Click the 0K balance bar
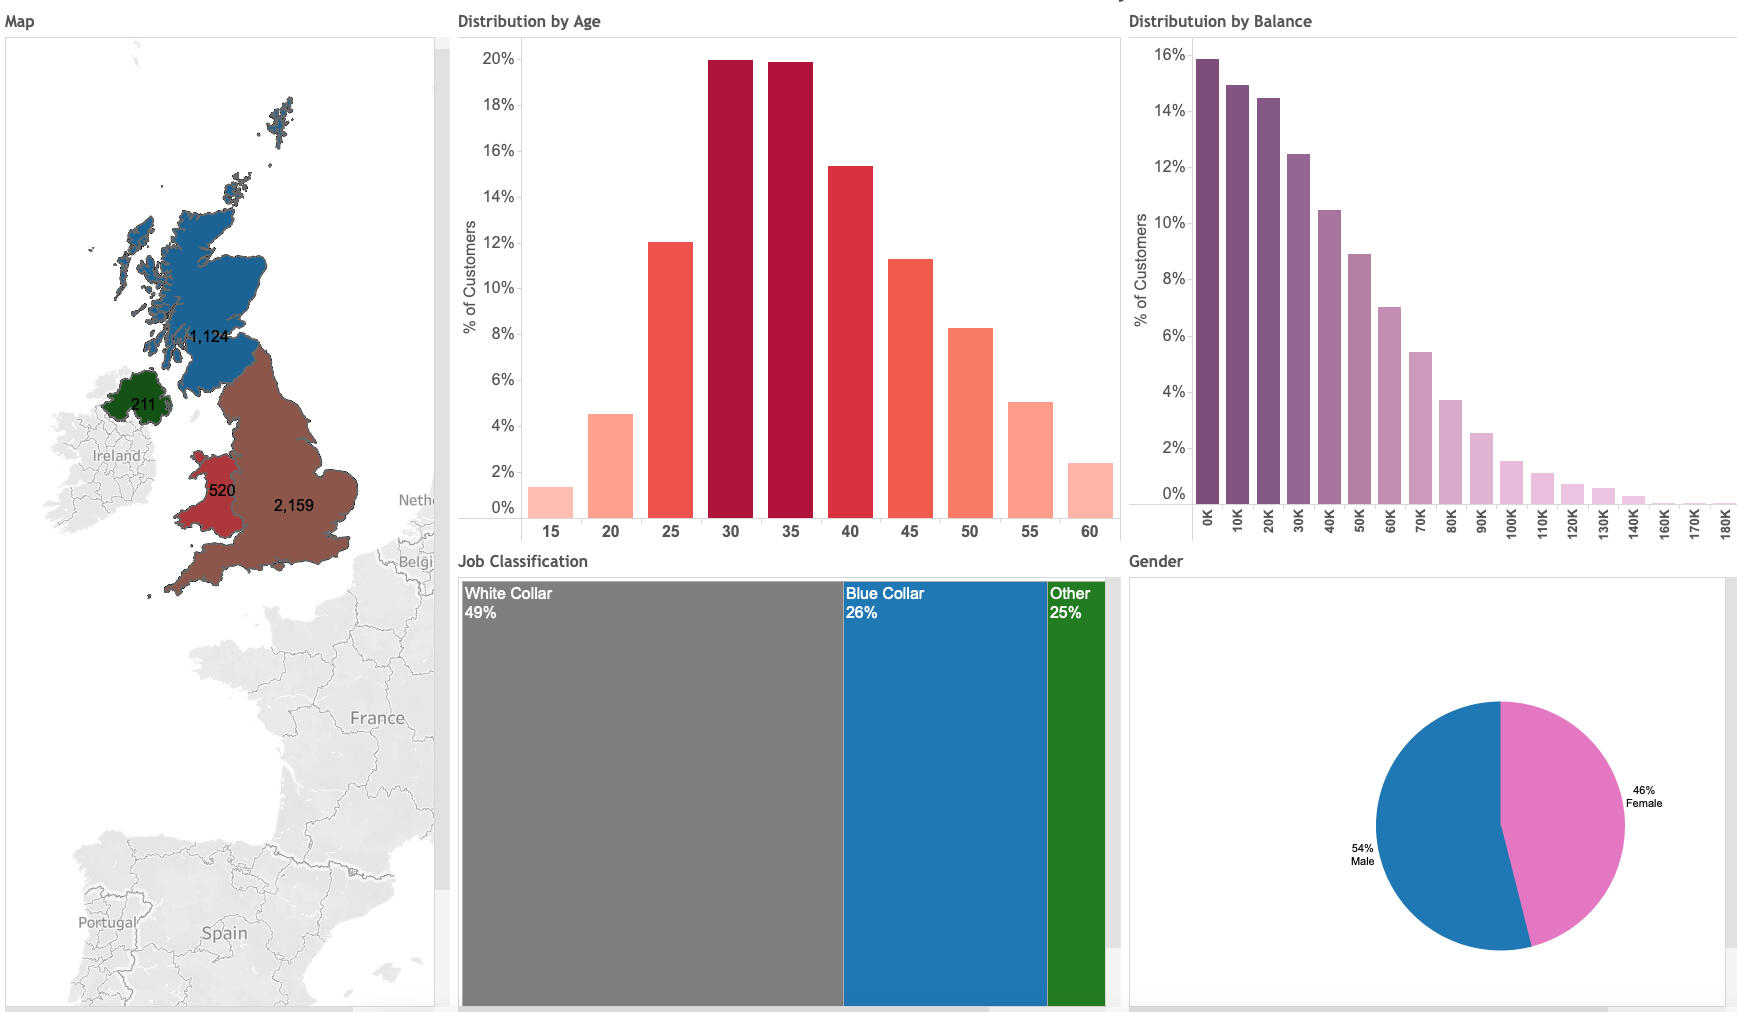This screenshot has width=1737, height=1012. point(1207,281)
